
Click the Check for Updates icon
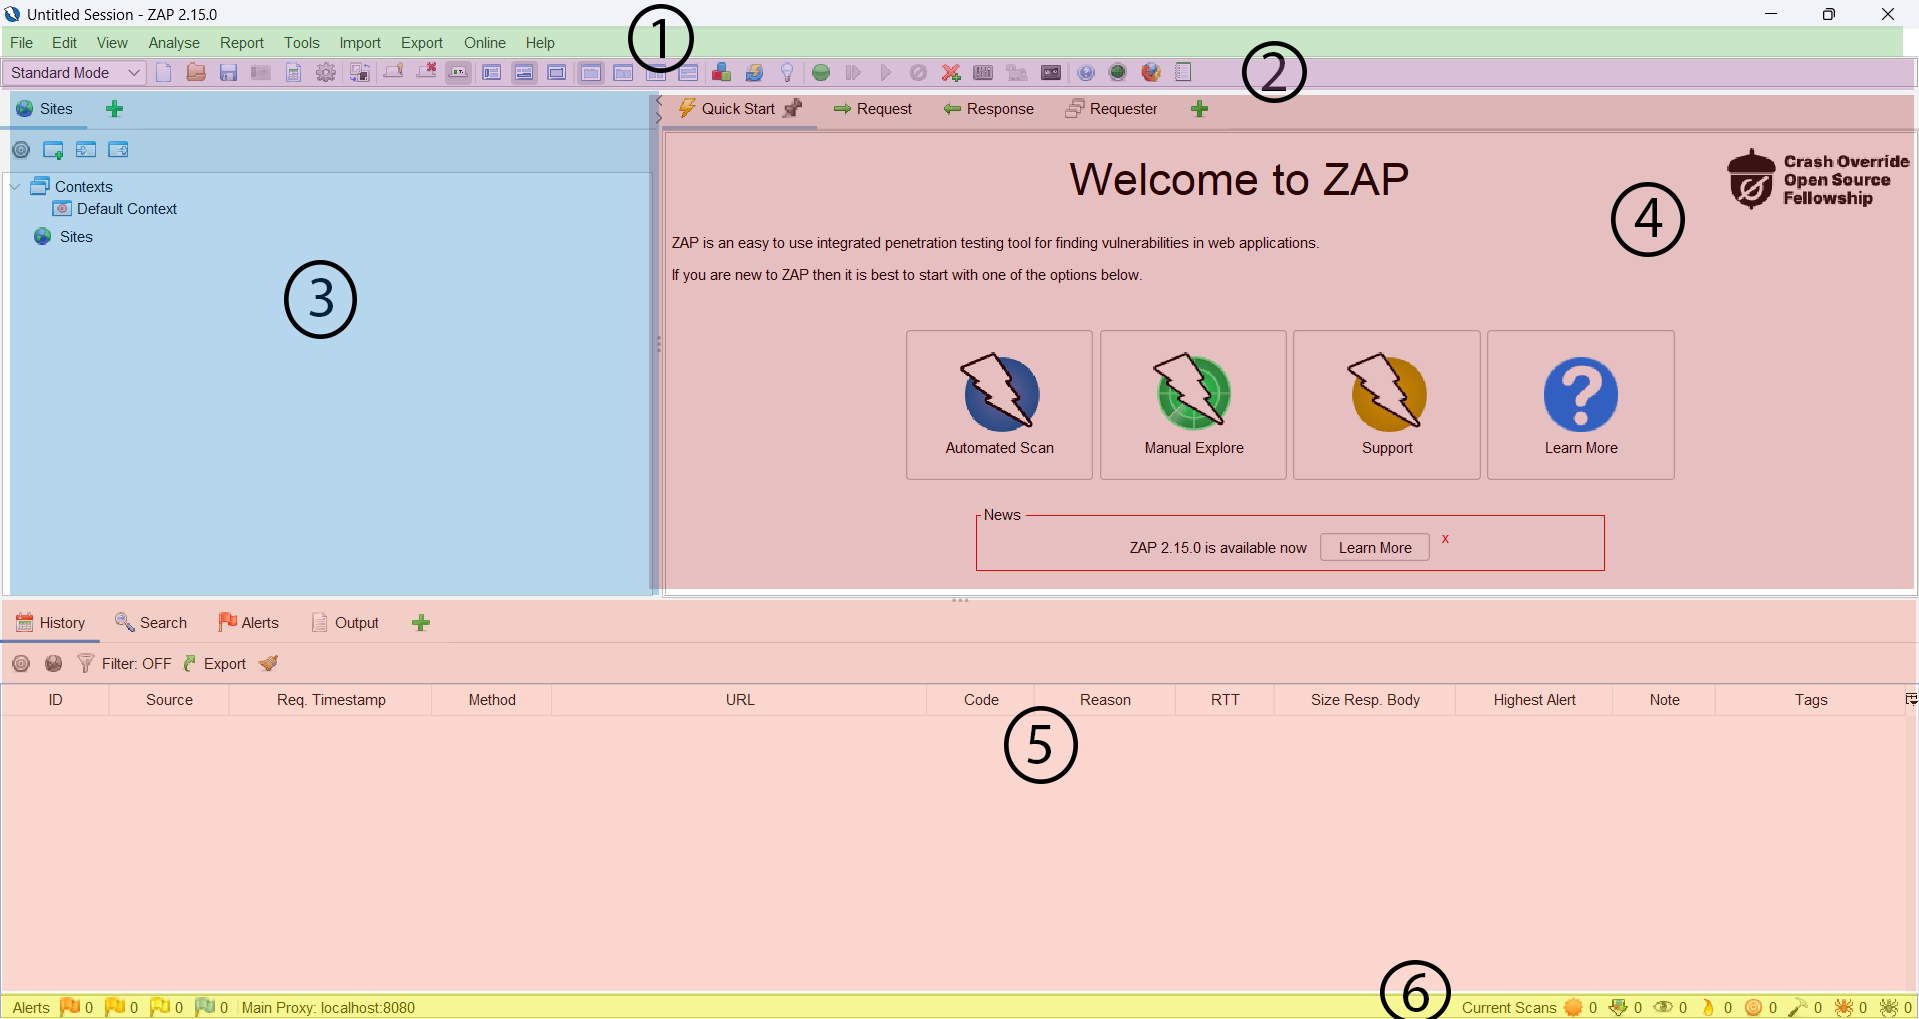coord(754,72)
